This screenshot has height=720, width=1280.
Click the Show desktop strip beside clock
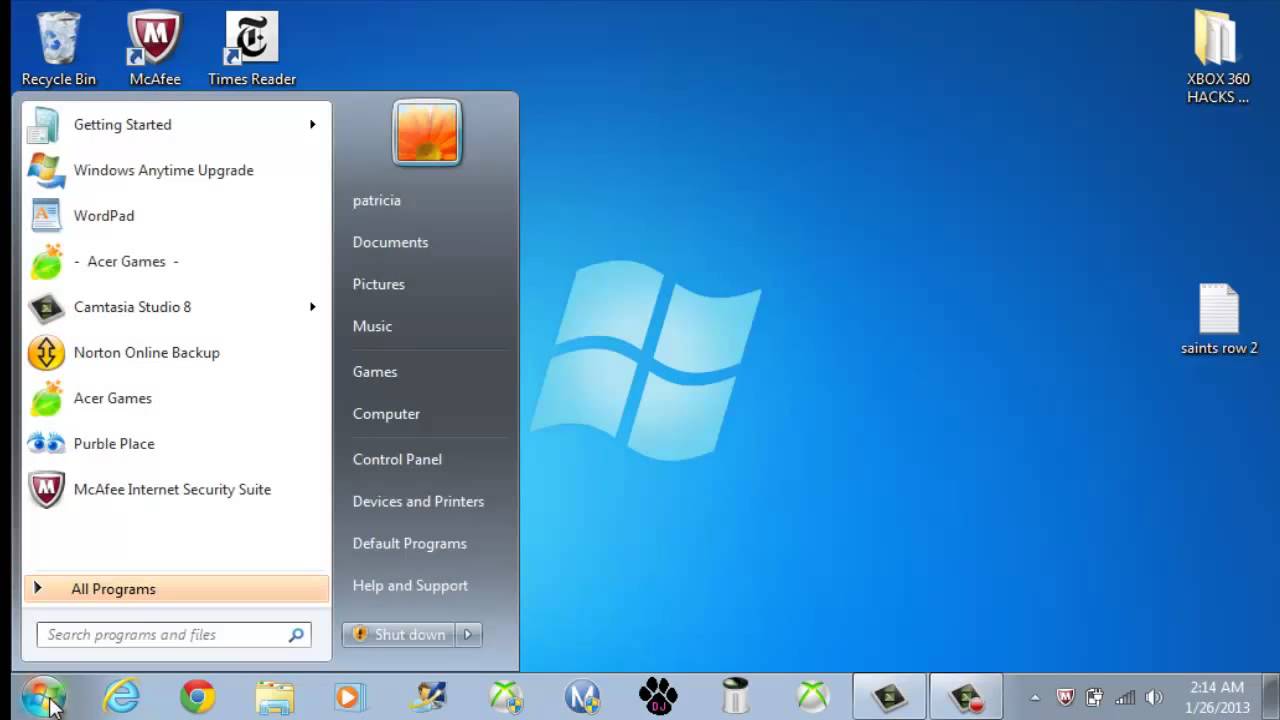pyautogui.click(x=1272, y=697)
